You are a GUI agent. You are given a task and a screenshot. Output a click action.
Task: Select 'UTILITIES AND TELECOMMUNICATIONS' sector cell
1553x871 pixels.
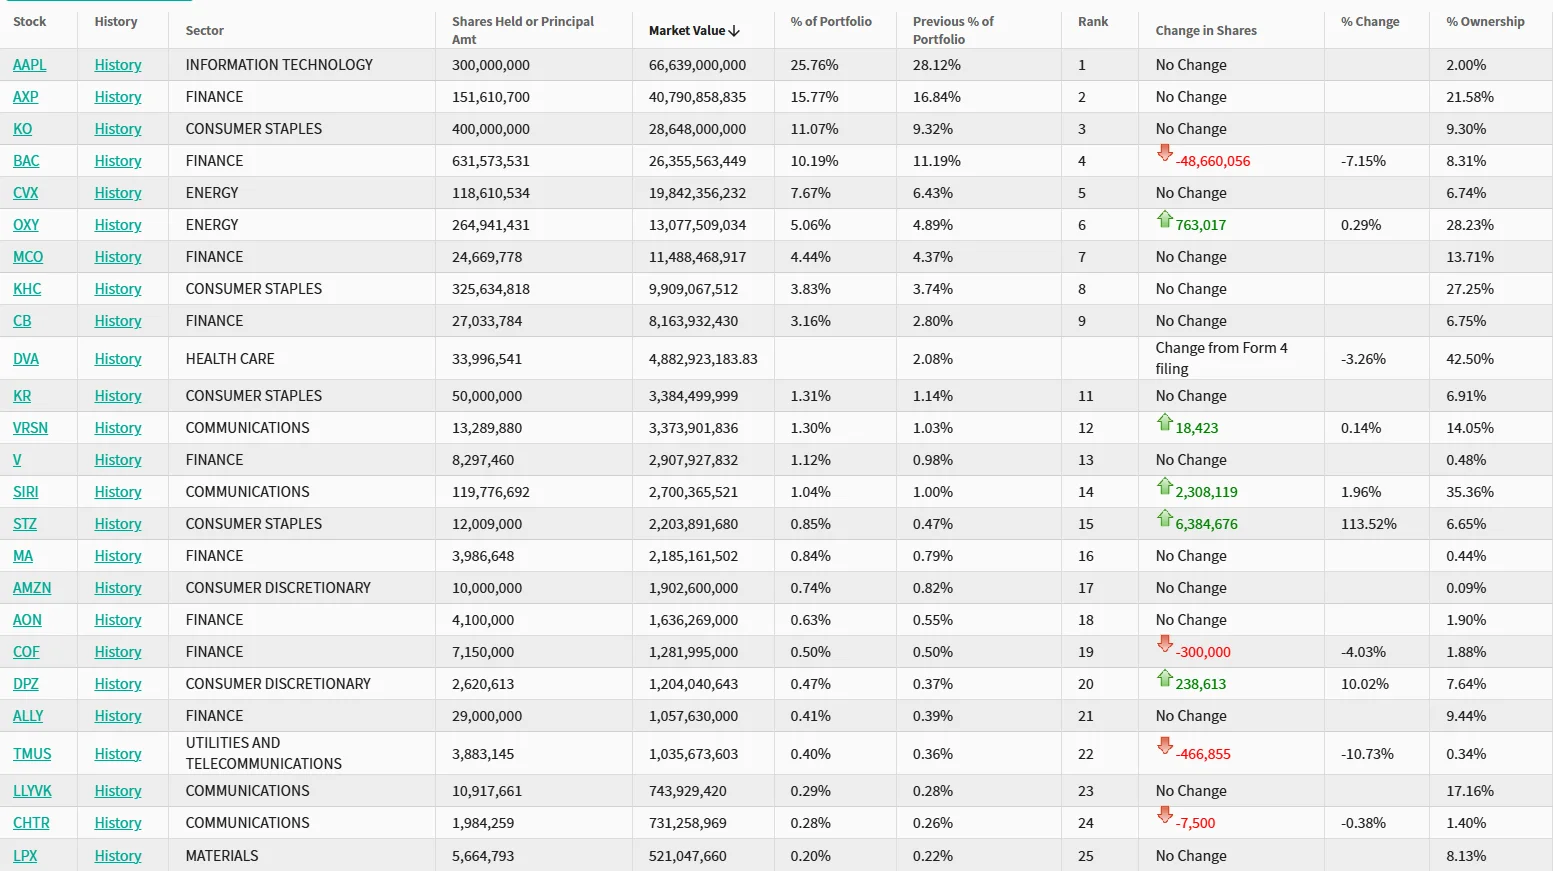pyautogui.click(x=264, y=753)
